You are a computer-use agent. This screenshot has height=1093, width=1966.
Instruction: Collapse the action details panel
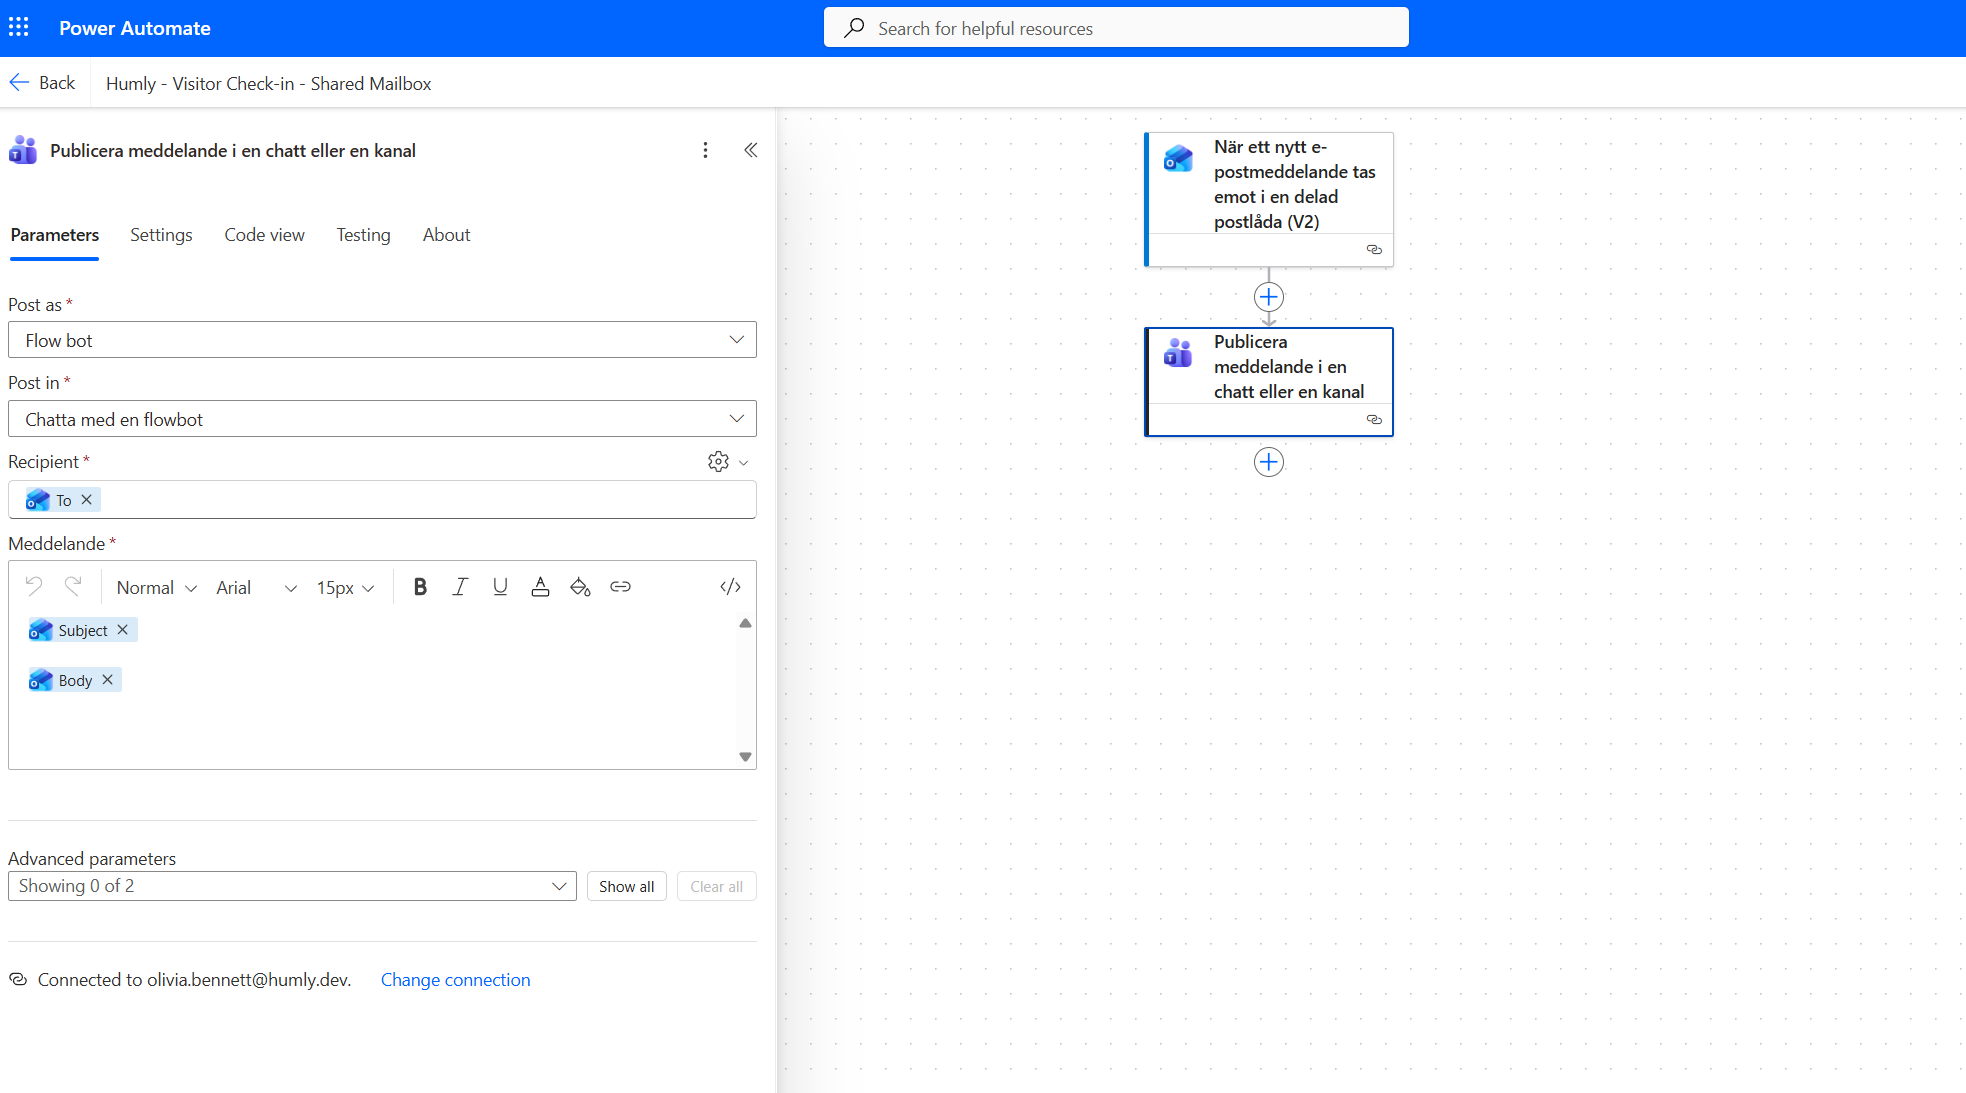[x=750, y=150]
